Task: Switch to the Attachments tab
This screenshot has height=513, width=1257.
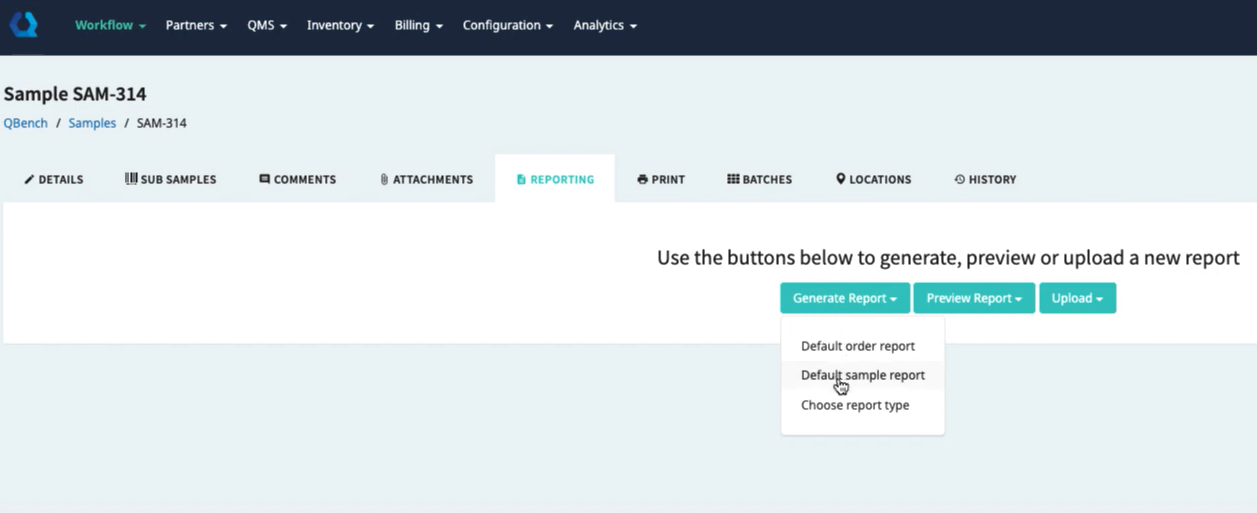Action: click(x=427, y=179)
